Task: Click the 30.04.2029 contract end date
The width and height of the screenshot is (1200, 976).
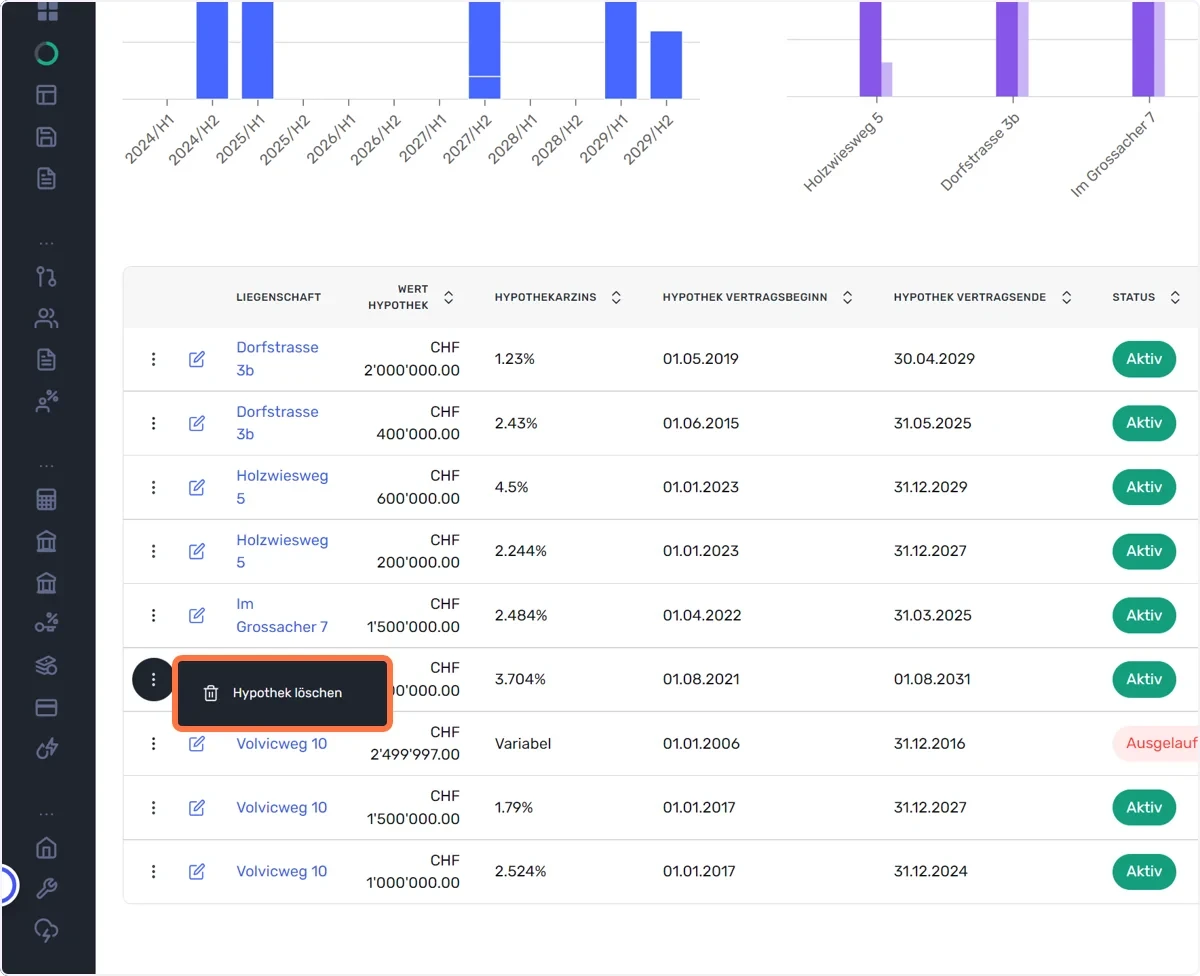Action: tap(934, 359)
